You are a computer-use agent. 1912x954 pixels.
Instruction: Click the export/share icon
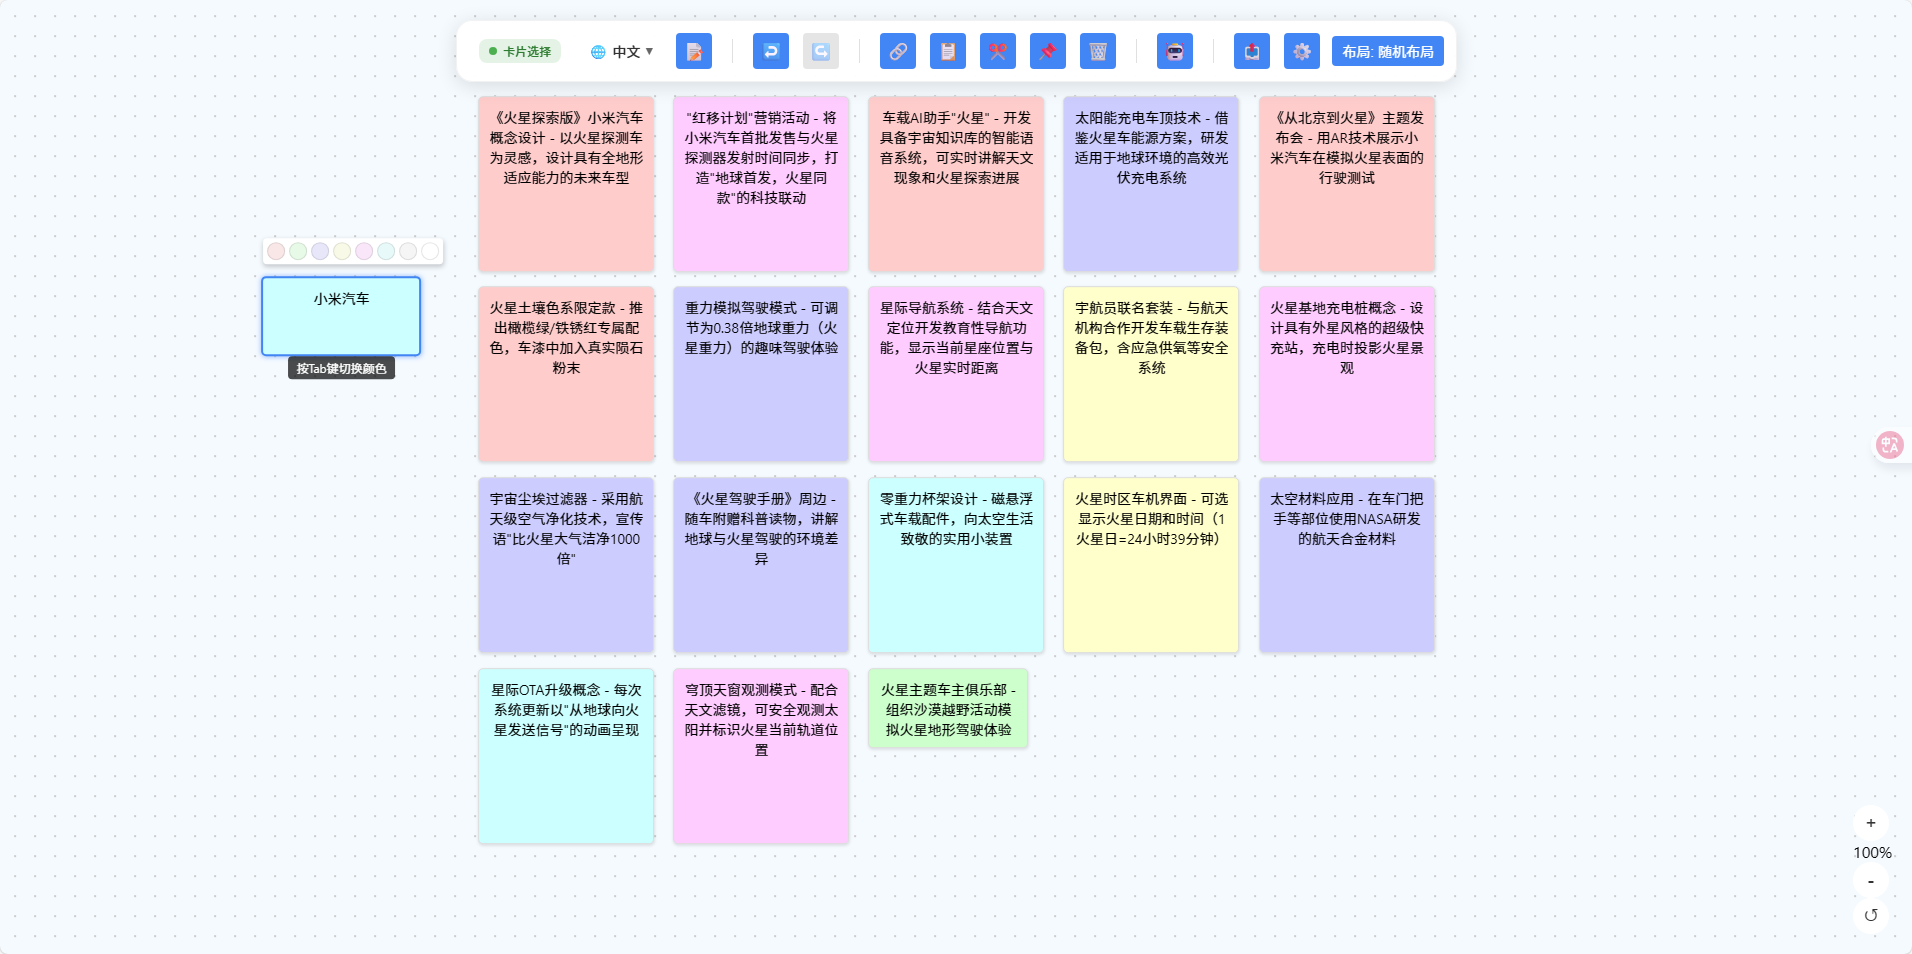pos(1252,51)
